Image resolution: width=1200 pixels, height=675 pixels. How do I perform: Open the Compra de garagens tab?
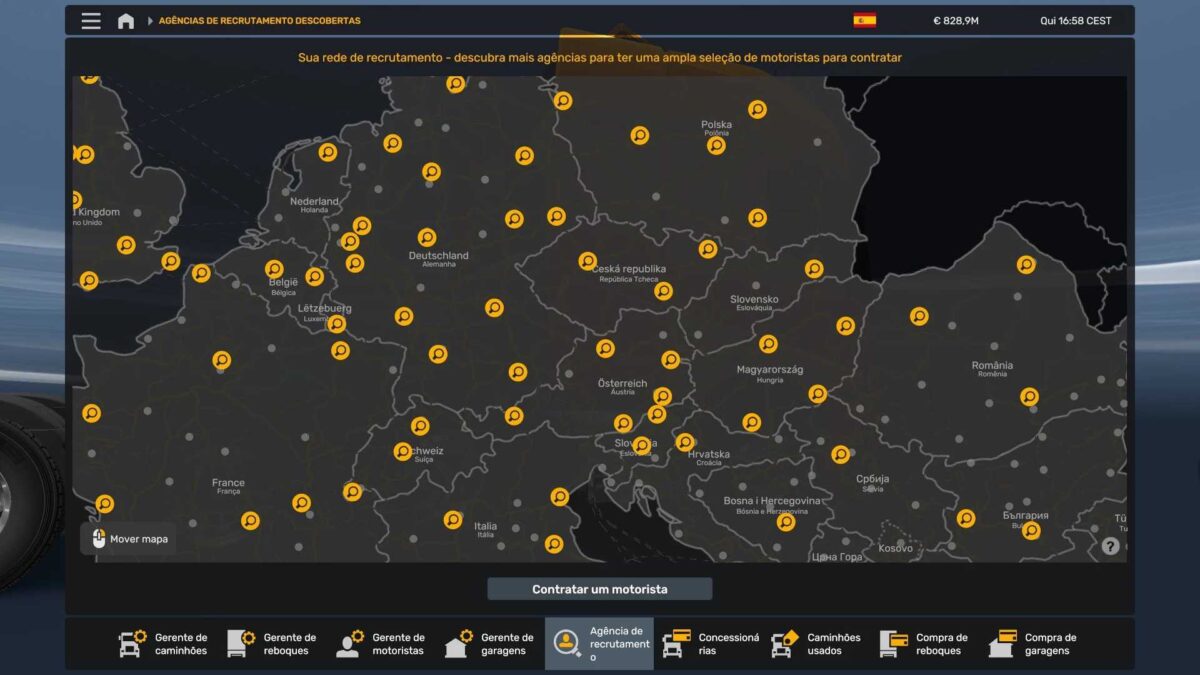point(1034,644)
